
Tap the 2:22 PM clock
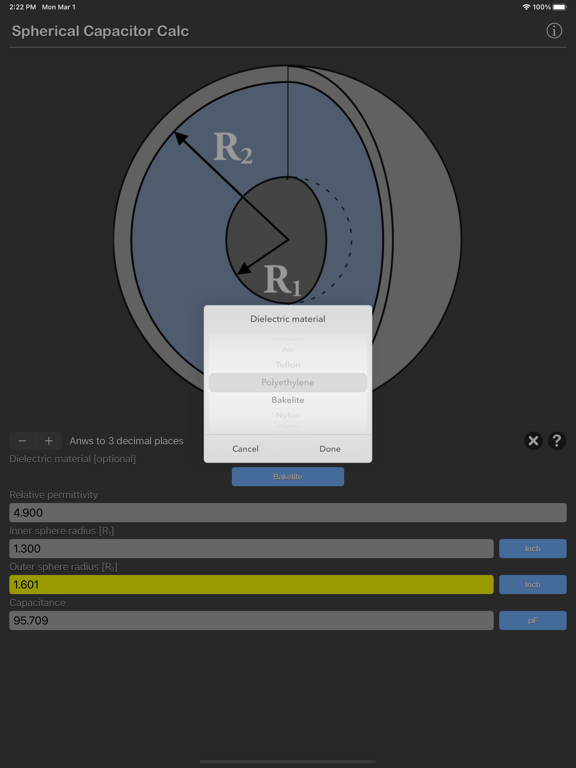click(23, 7)
